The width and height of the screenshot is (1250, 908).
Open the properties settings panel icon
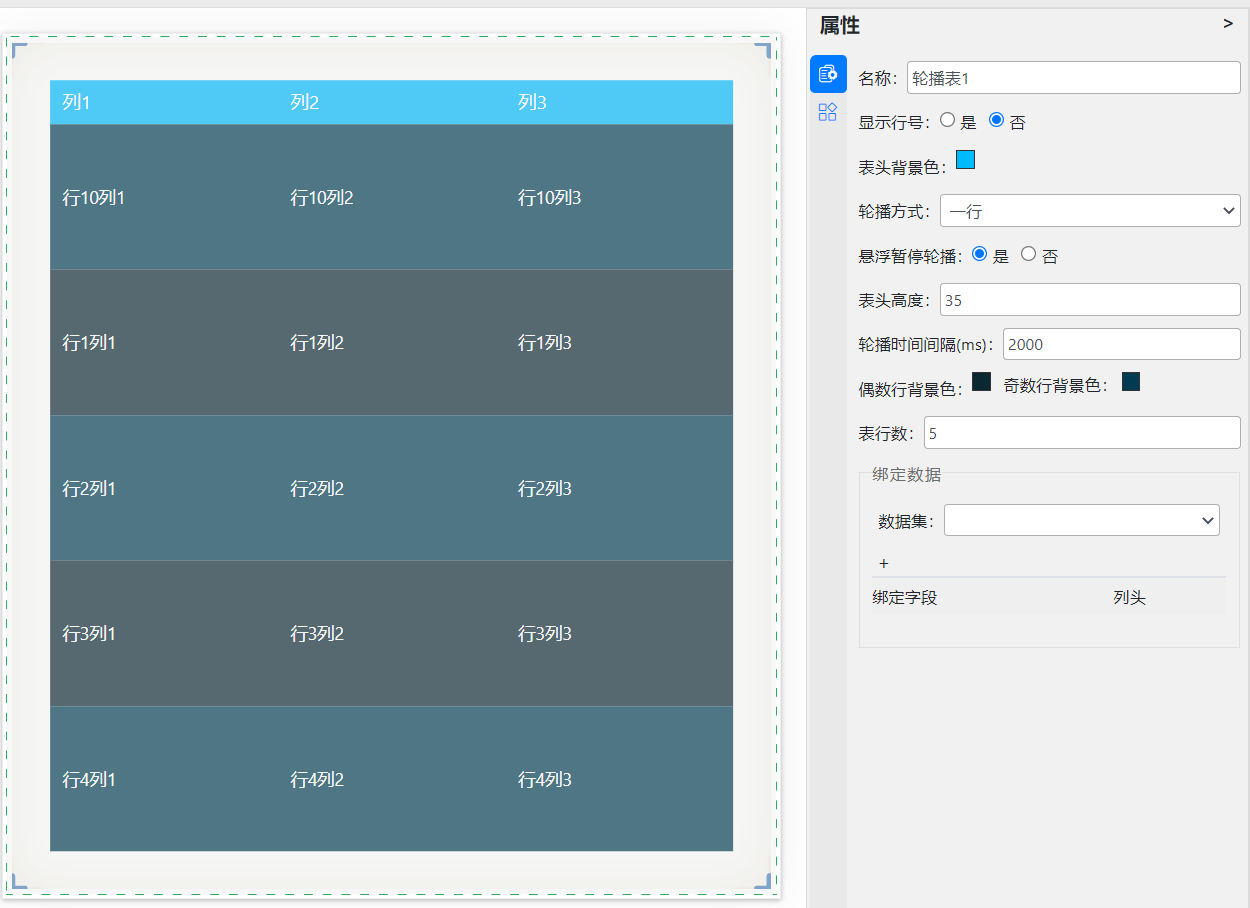click(x=828, y=74)
